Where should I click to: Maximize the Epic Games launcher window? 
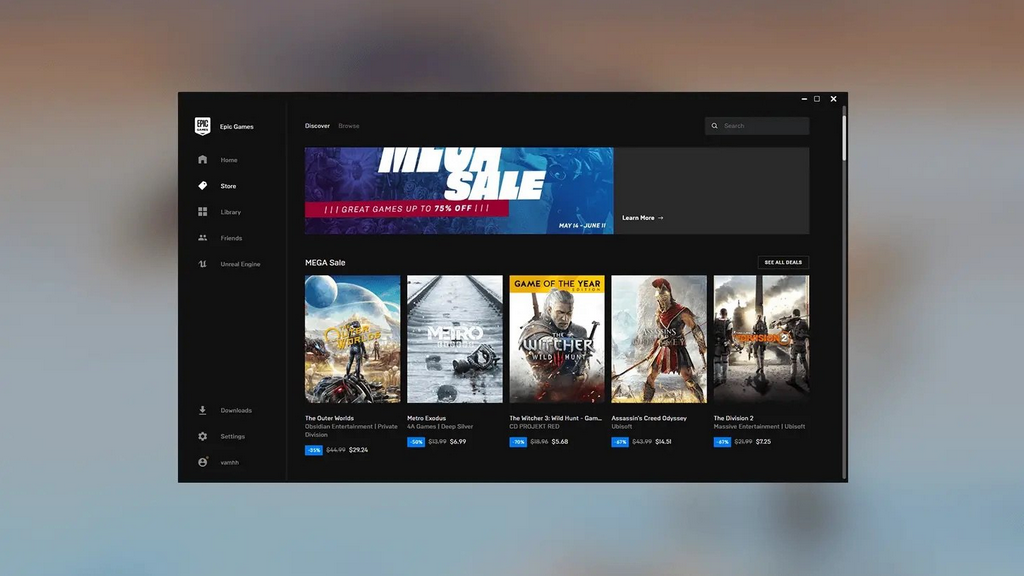[x=817, y=99]
